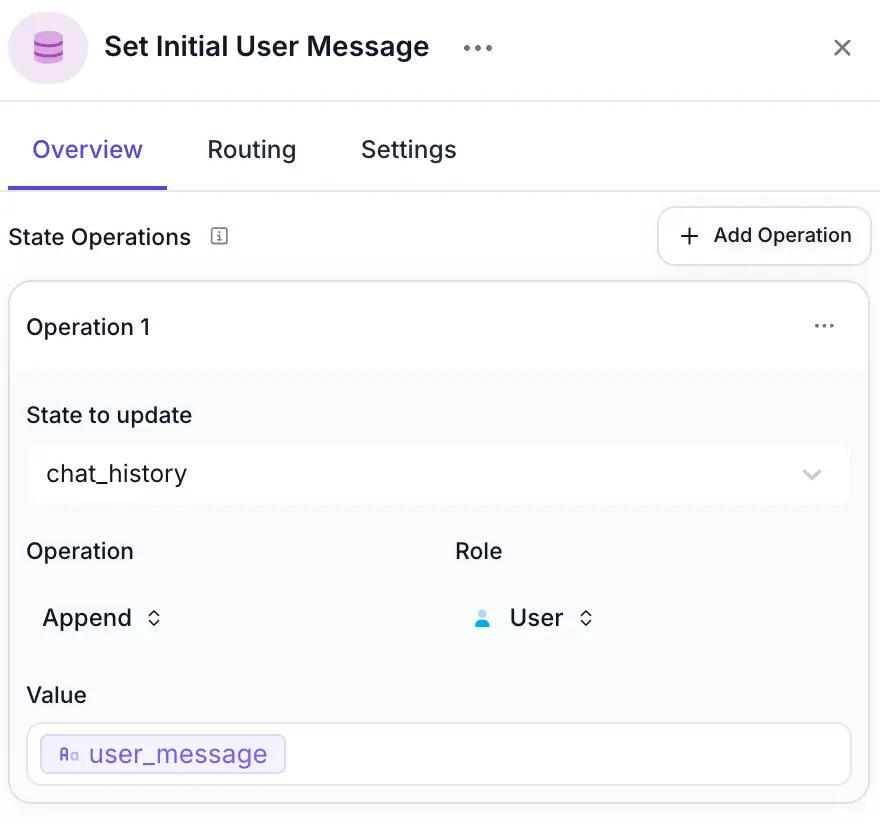Switch to the Routing tab
The image size is (880, 824).
[x=251, y=150]
